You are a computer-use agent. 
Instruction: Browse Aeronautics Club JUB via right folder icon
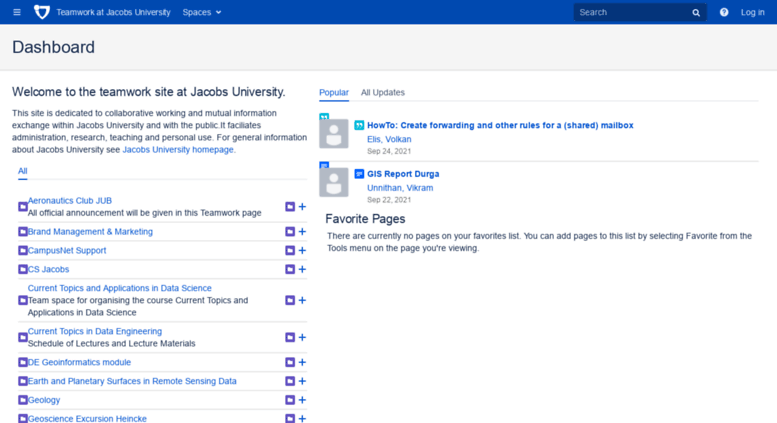tap(290, 207)
